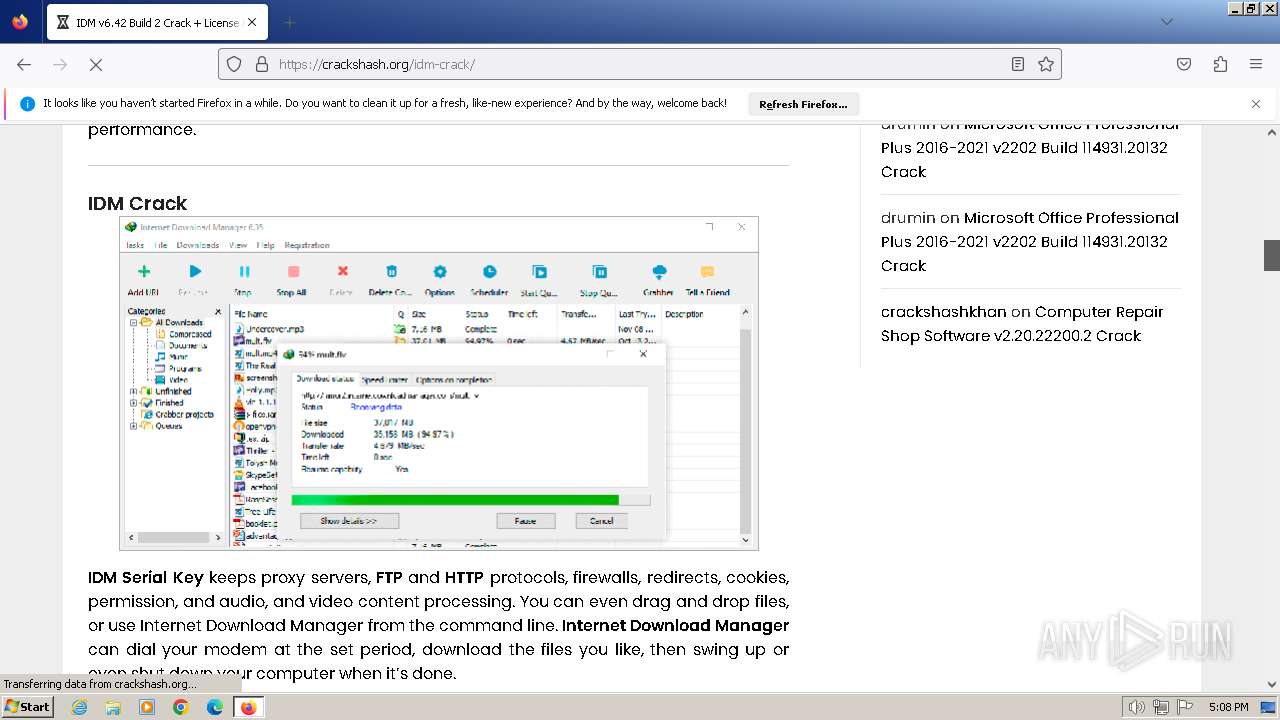Image resolution: width=1280 pixels, height=720 pixels.
Task: Open media player taskbar icon
Action: [147, 707]
